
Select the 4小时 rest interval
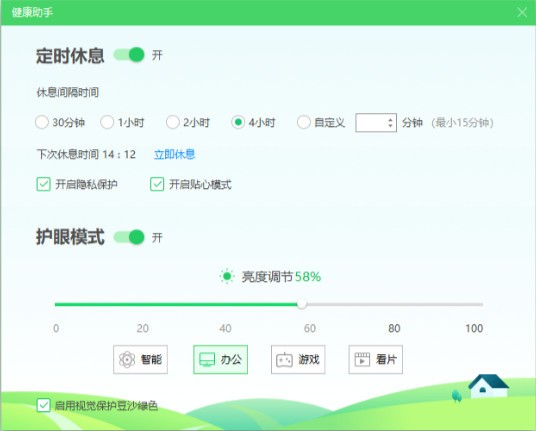coord(238,122)
